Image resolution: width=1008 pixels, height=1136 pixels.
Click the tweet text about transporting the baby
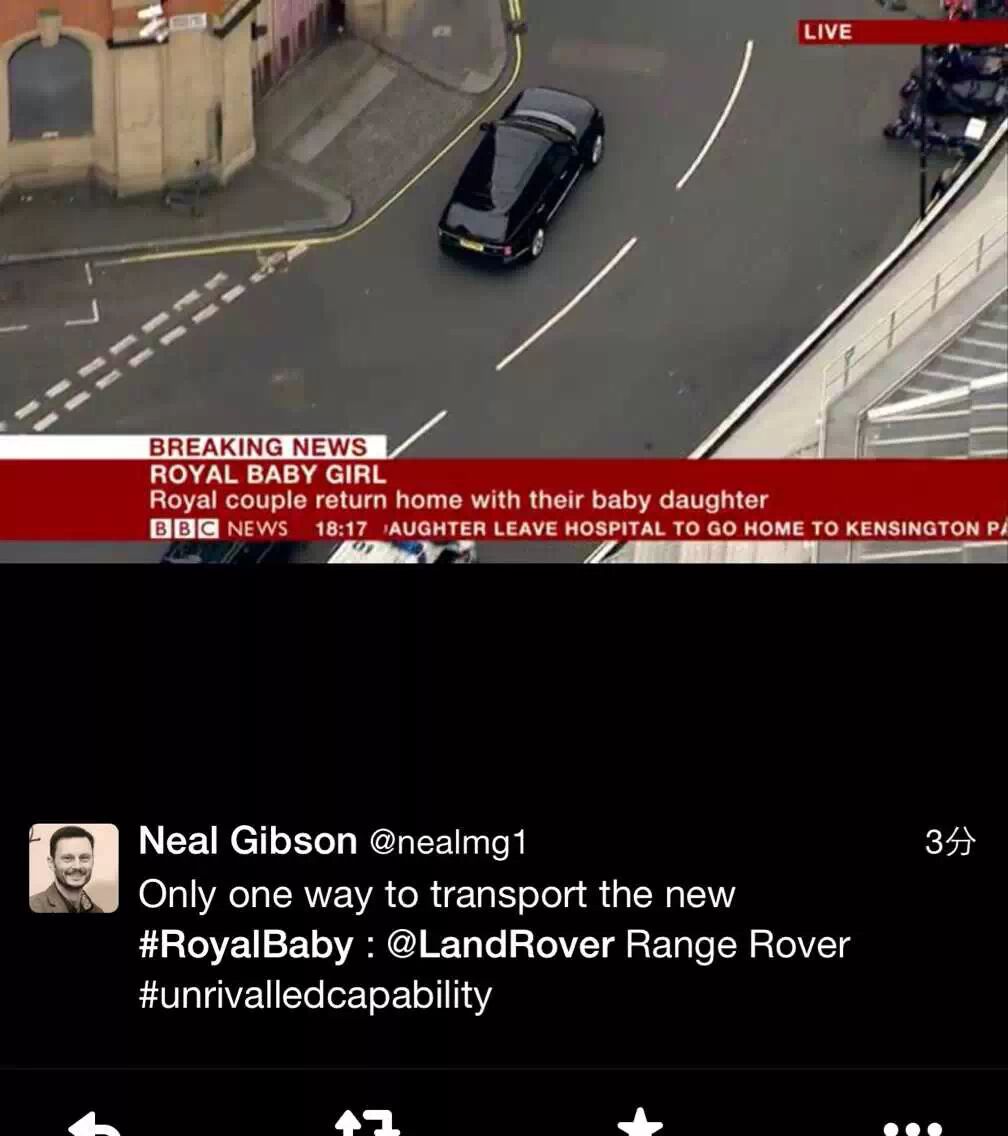[x=493, y=944]
